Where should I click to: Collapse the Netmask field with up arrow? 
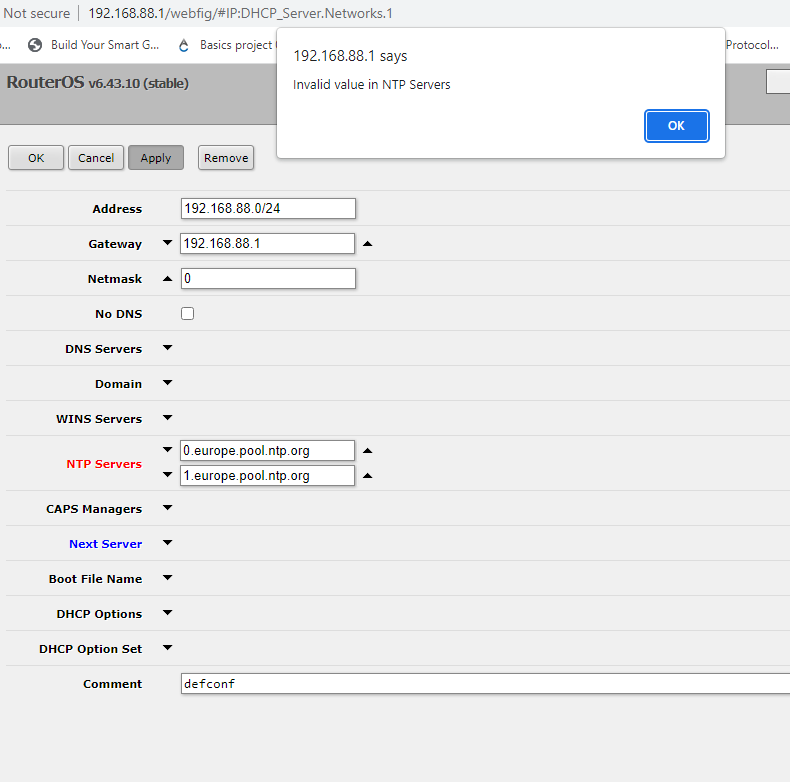(167, 279)
